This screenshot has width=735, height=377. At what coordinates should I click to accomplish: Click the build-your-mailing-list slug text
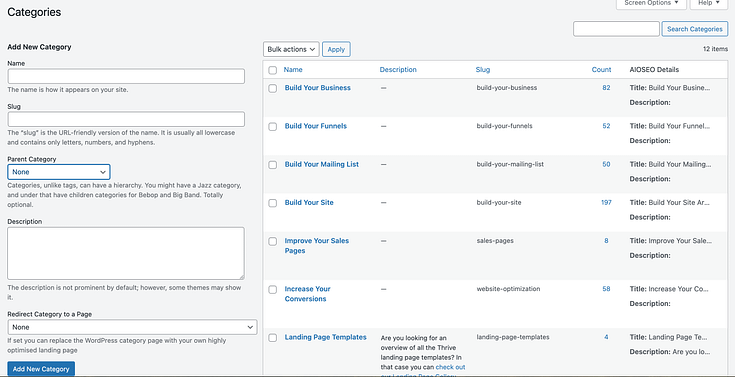[510, 165]
